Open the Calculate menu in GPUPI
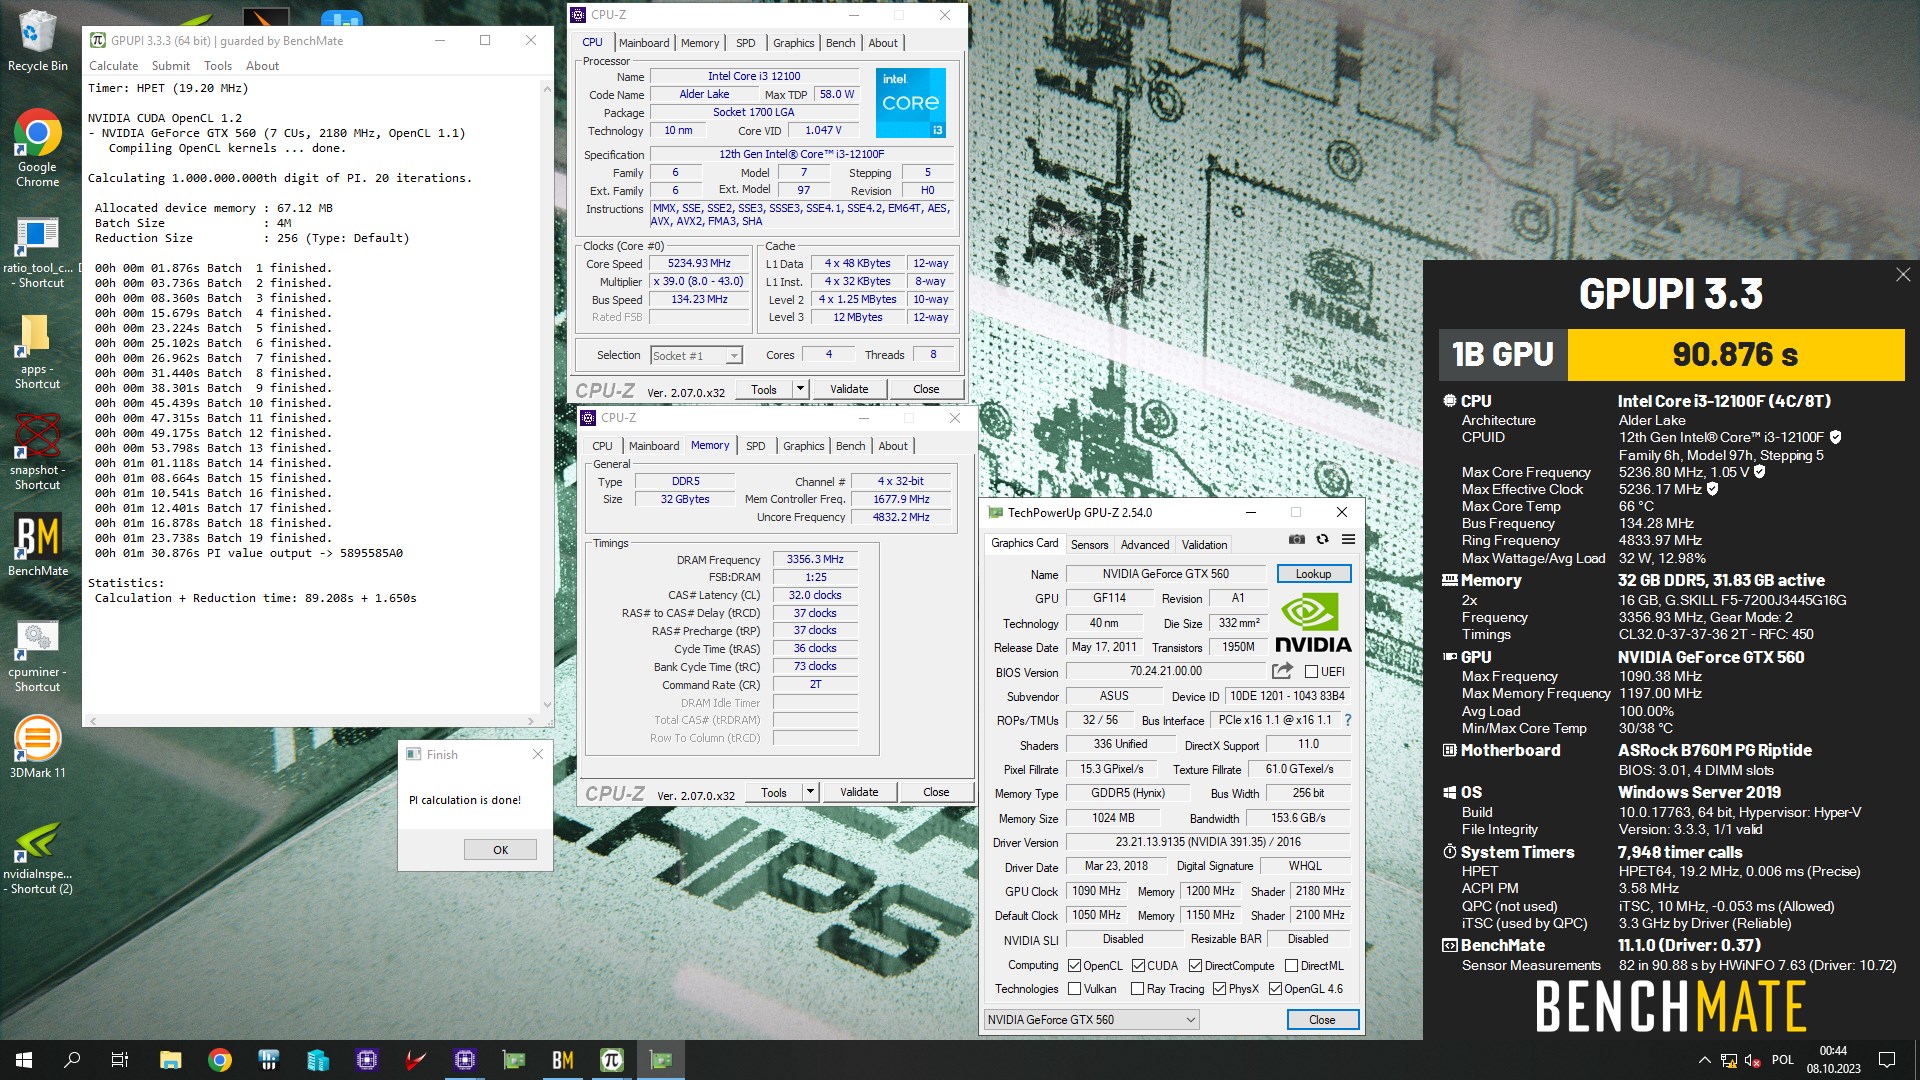1920x1080 pixels. tap(114, 66)
